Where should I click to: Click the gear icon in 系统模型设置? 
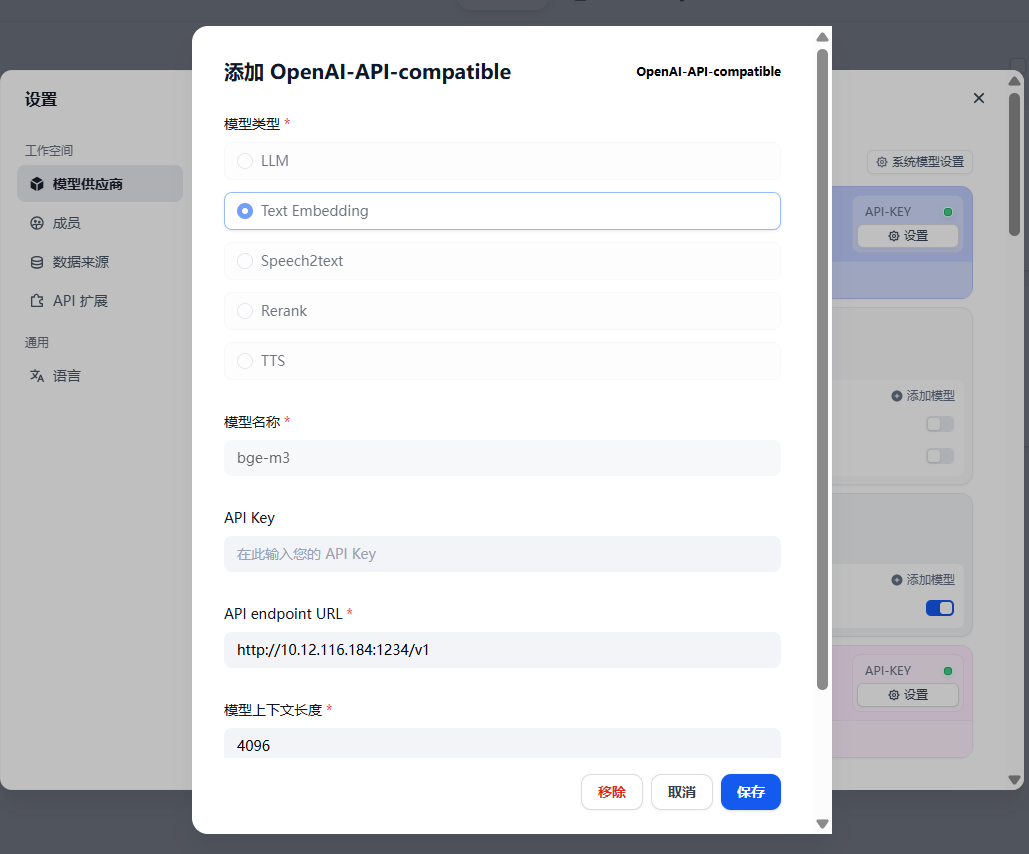[x=882, y=161]
